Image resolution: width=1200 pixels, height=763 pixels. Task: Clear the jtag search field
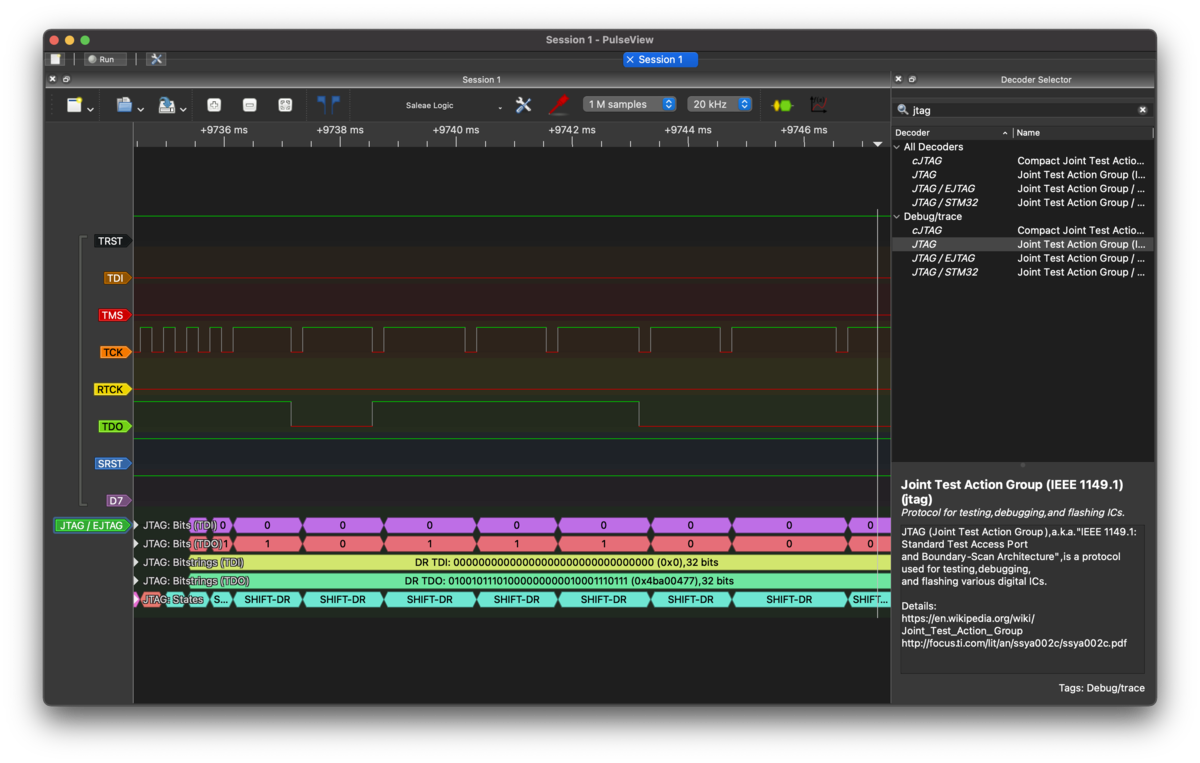pos(1142,111)
